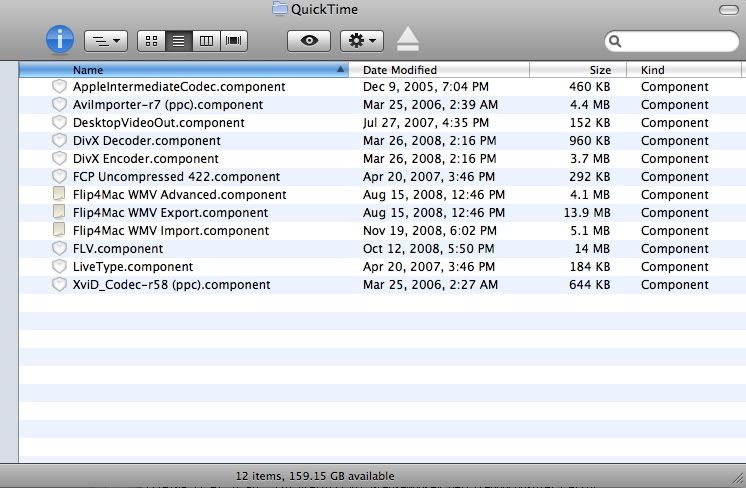Click status text 12 items, 159.15 GB available
Screen dimensions: 746x488
tap(315, 476)
